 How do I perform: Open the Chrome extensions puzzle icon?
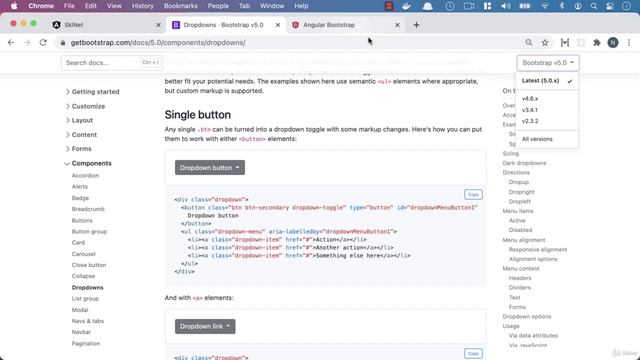597,42
